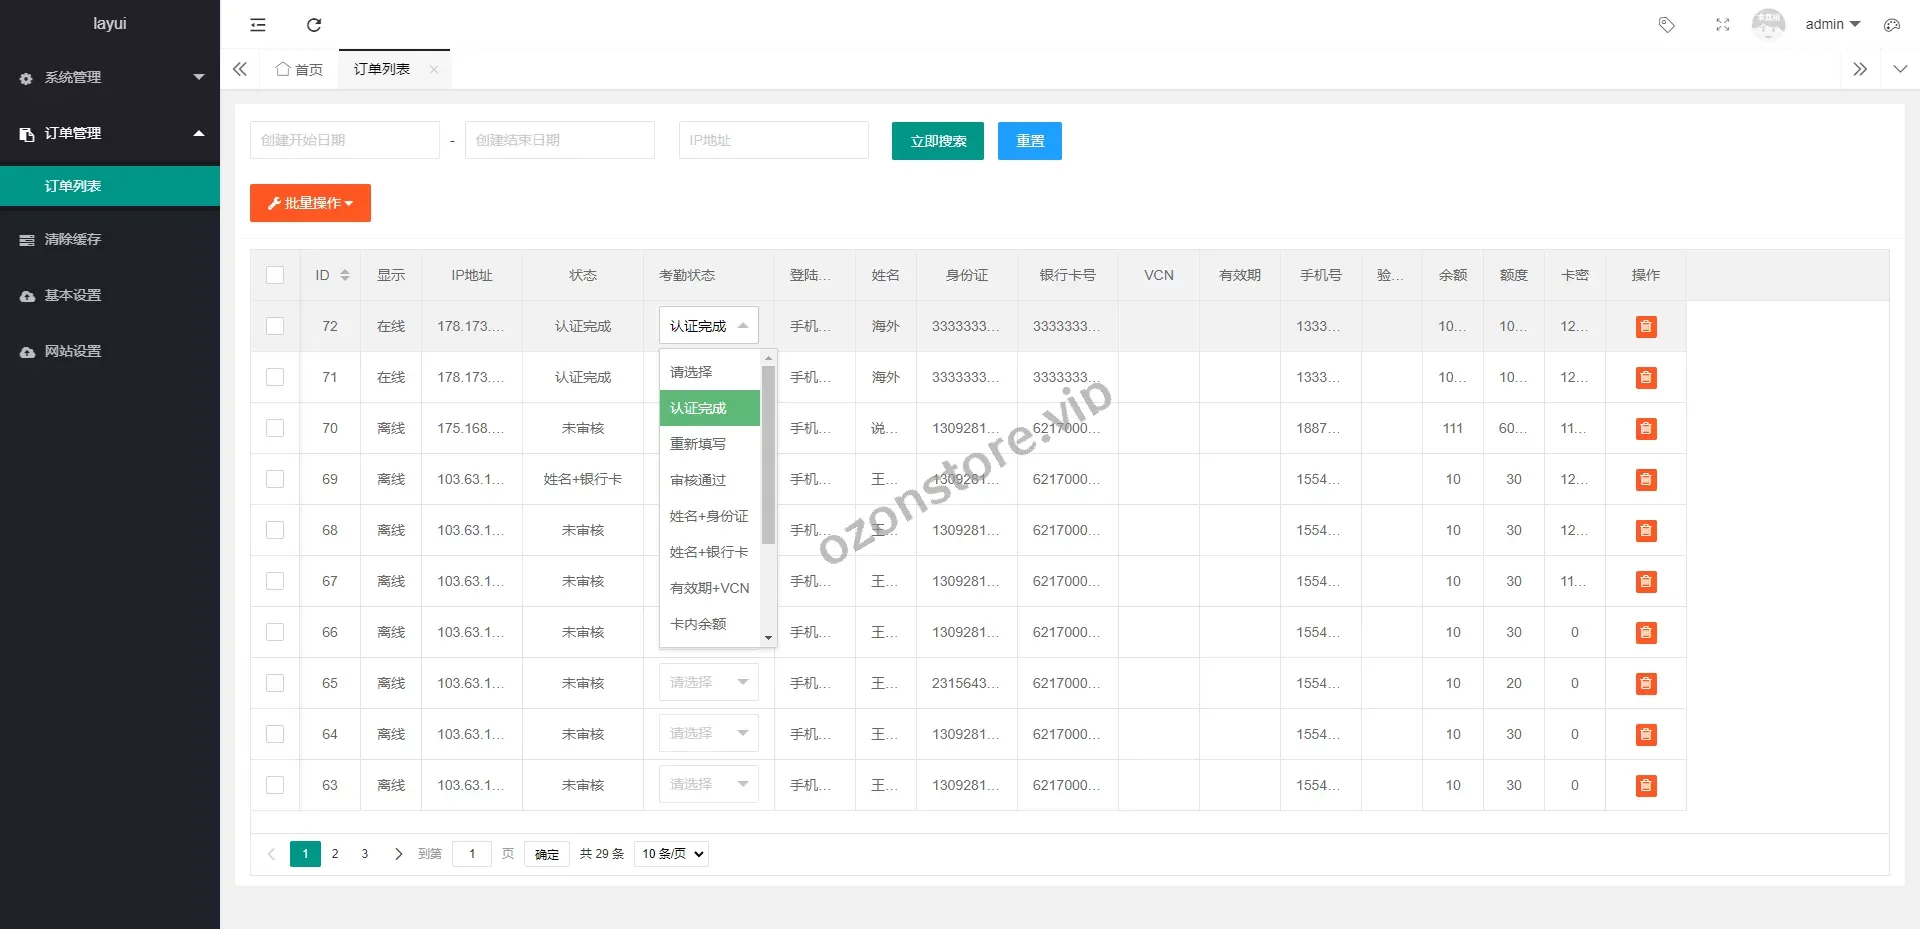Click the dropdown list scrollbar

coord(768,455)
